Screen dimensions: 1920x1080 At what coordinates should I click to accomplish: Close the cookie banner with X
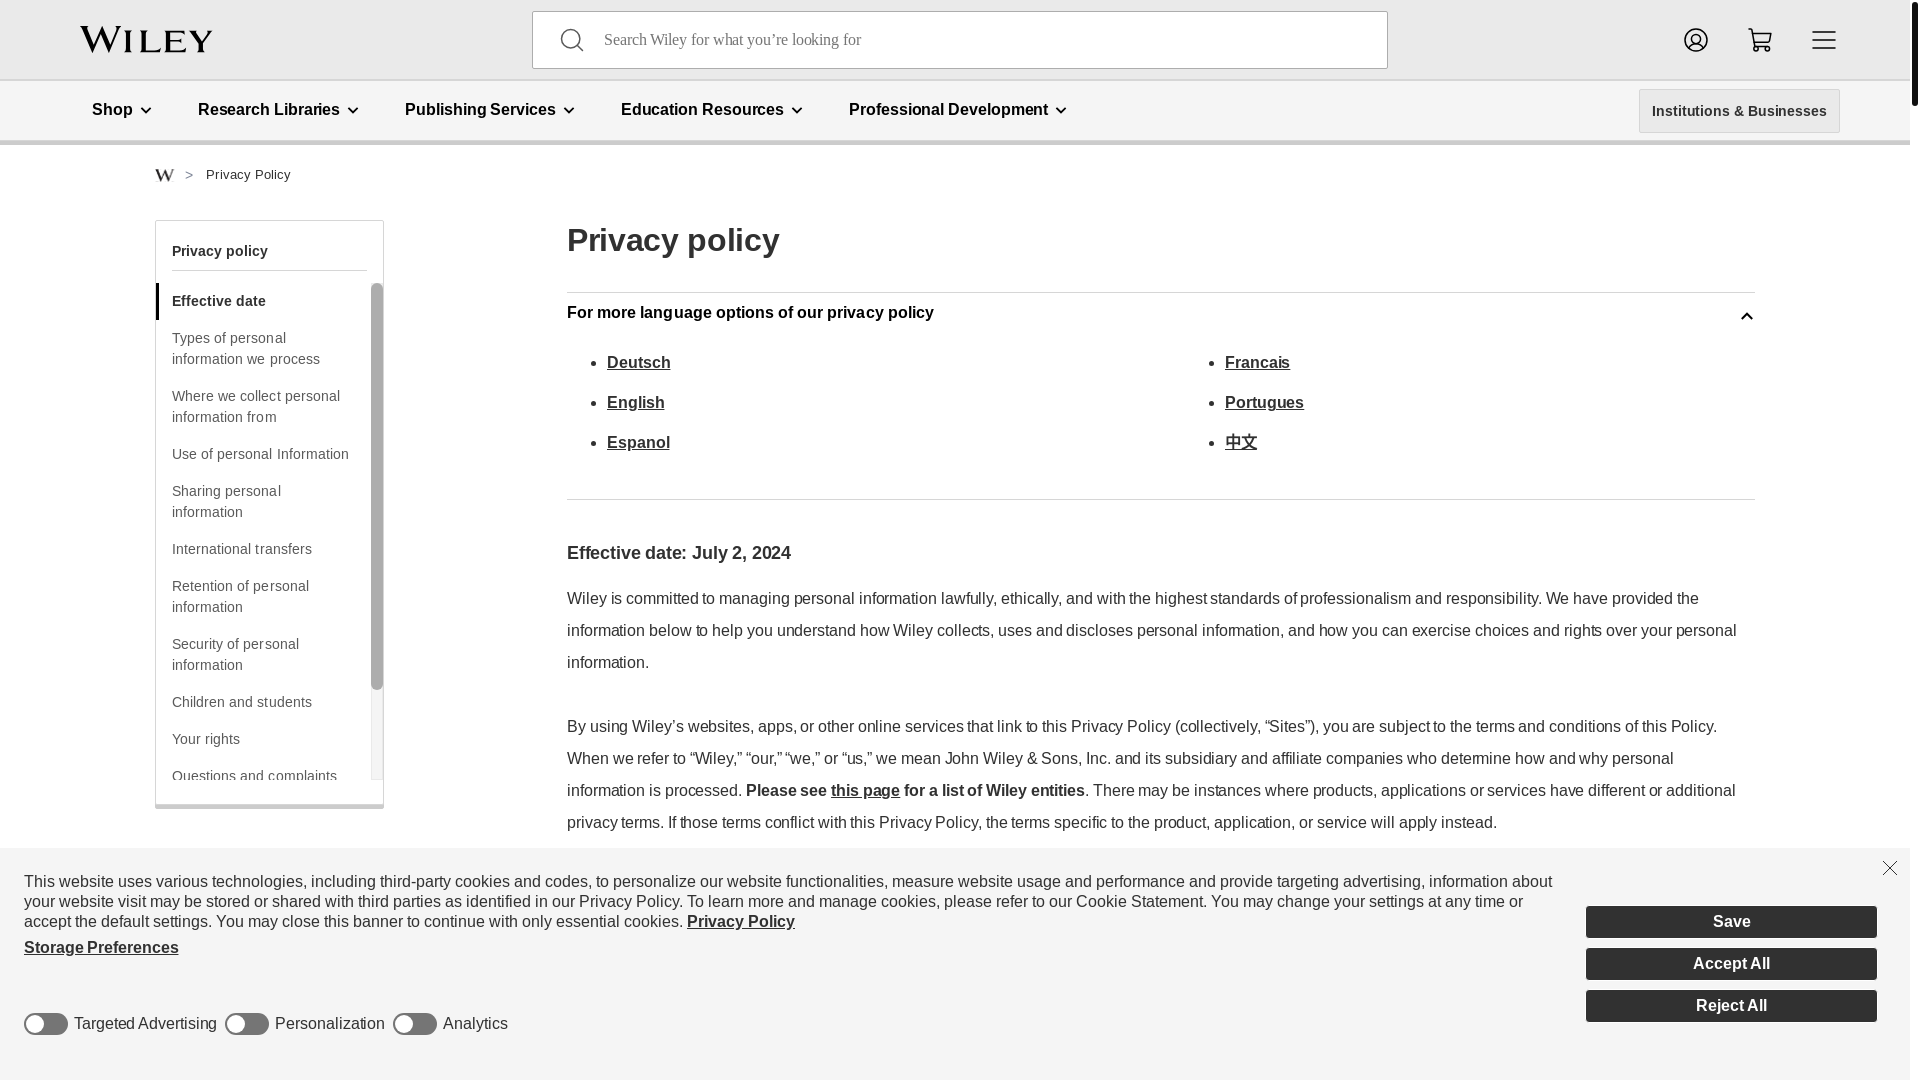tap(1889, 868)
